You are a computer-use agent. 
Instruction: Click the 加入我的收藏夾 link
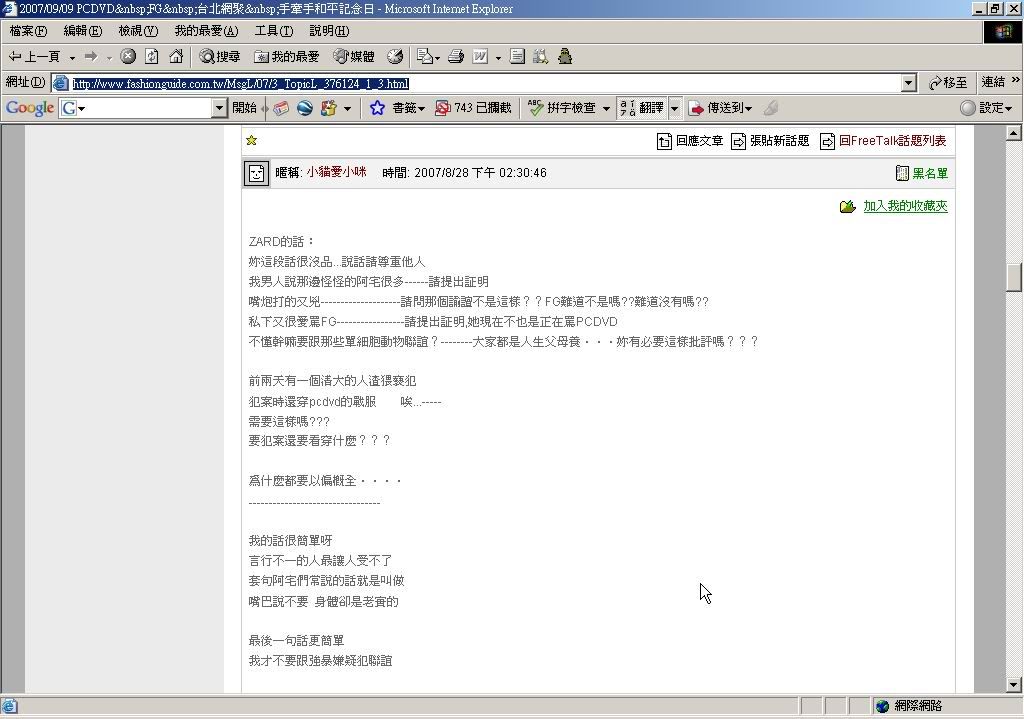click(904, 206)
